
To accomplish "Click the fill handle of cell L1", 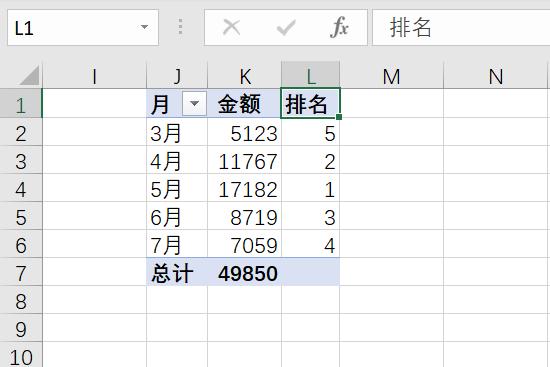I will click(339, 116).
